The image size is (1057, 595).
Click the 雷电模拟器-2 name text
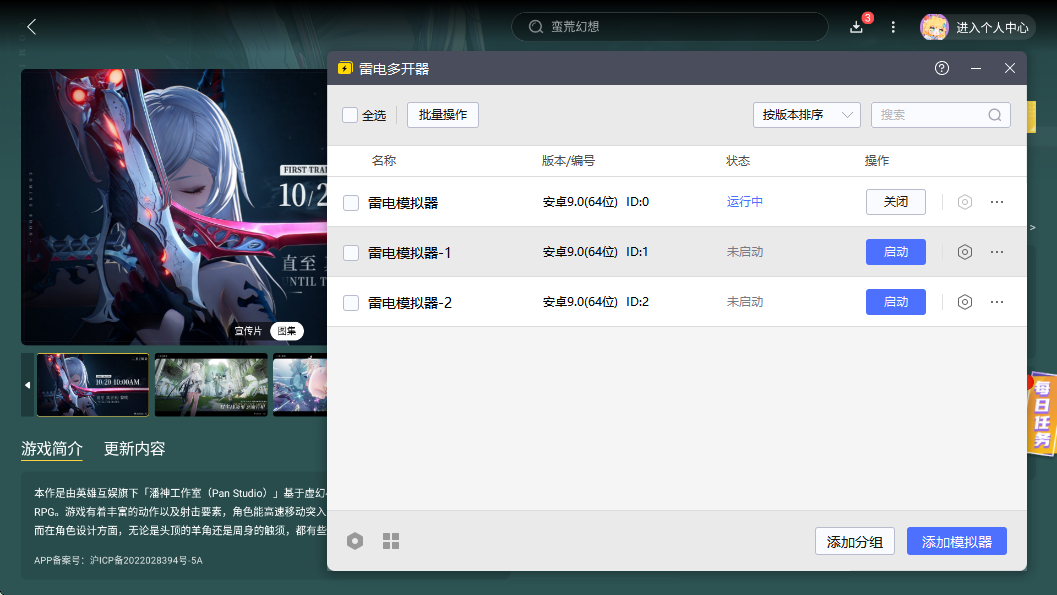click(410, 303)
